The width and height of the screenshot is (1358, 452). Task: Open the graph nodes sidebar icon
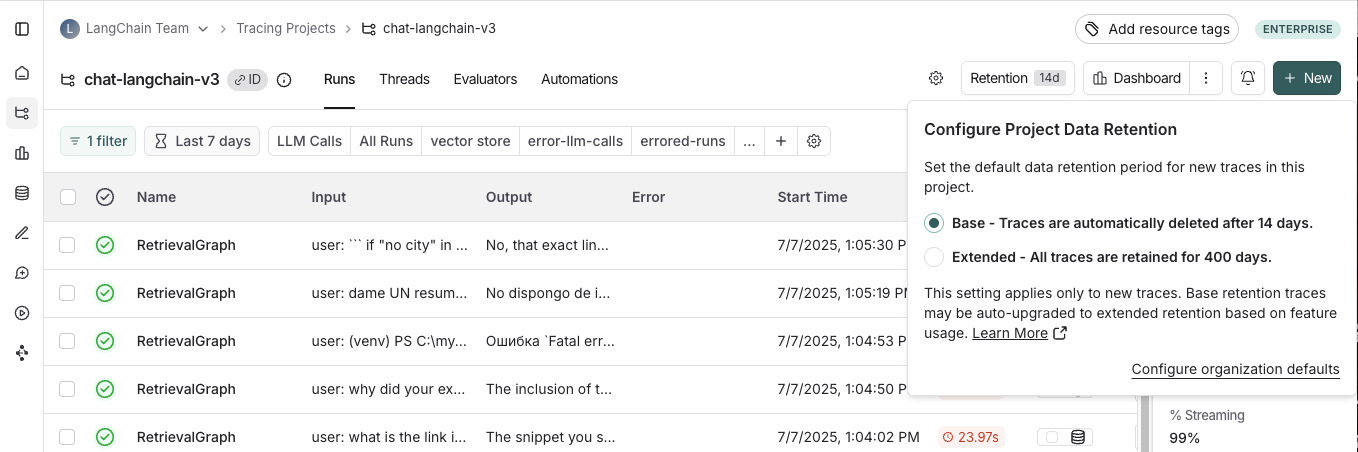click(x=22, y=353)
